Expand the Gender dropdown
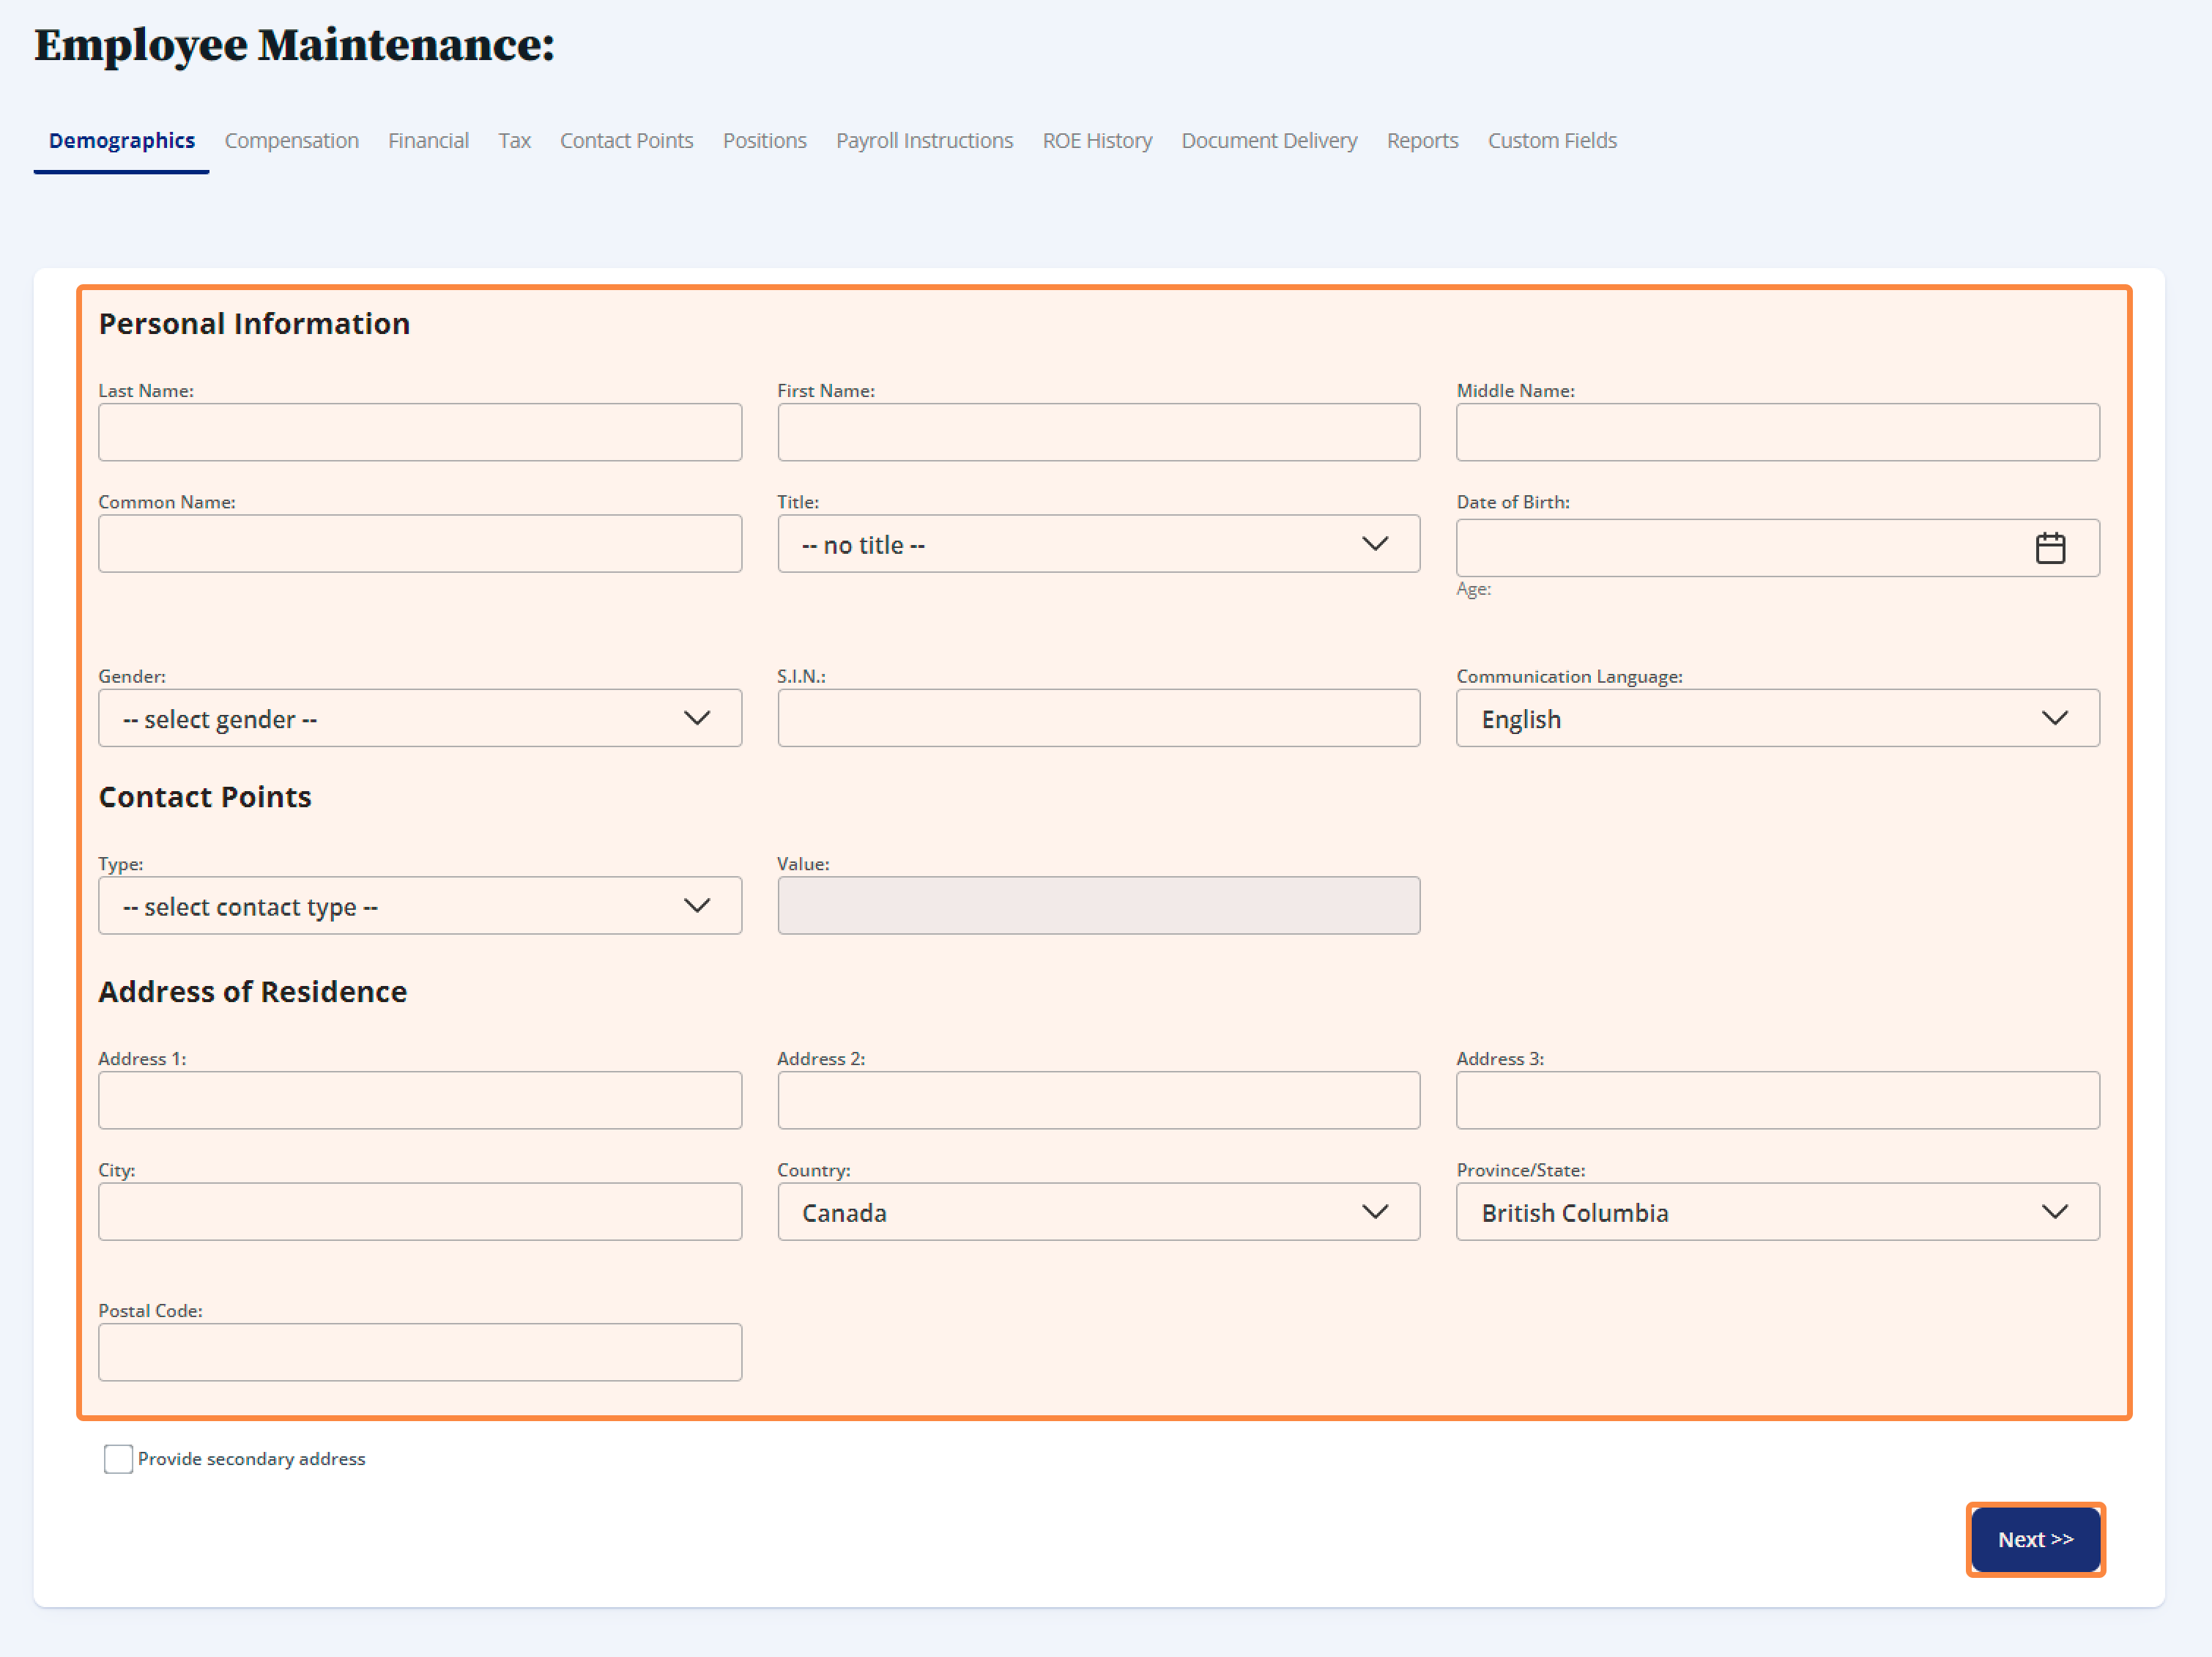Viewport: 2212px width, 1657px height. [420, 718]
